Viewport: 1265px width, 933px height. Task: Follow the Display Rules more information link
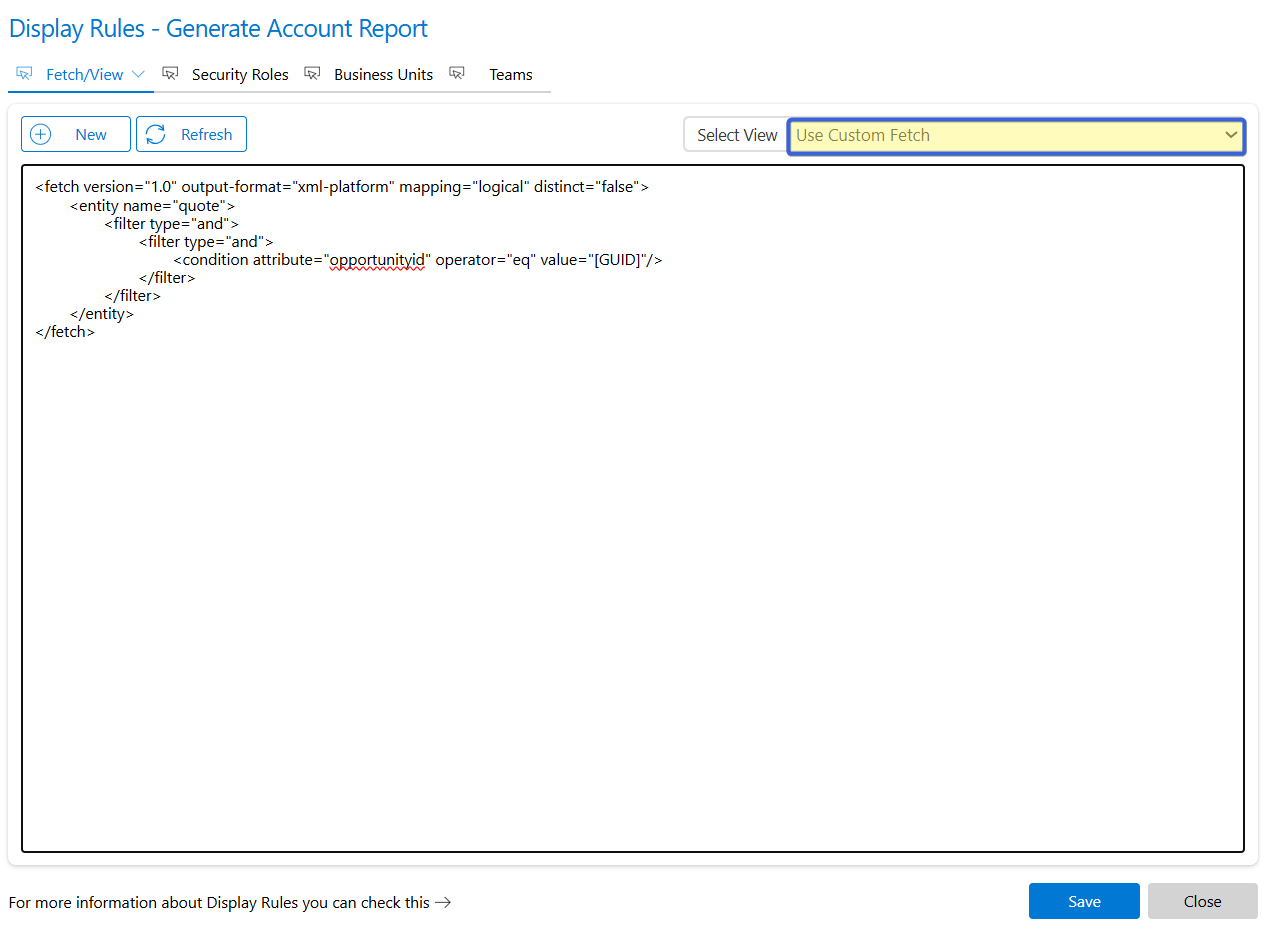pos(220,902)
